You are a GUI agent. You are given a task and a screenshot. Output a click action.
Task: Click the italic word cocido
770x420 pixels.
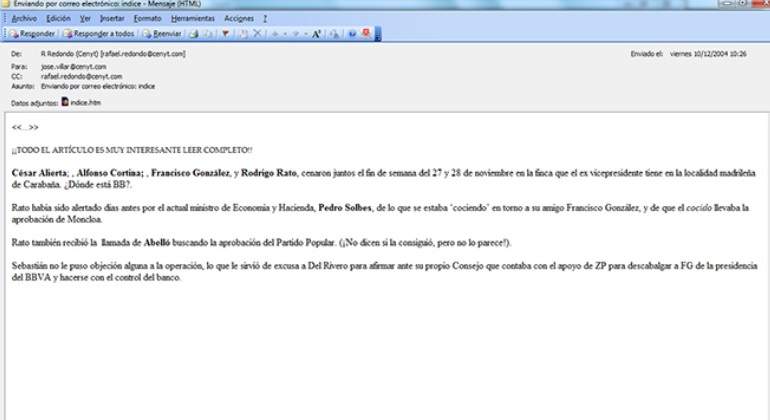click(699, 208)
